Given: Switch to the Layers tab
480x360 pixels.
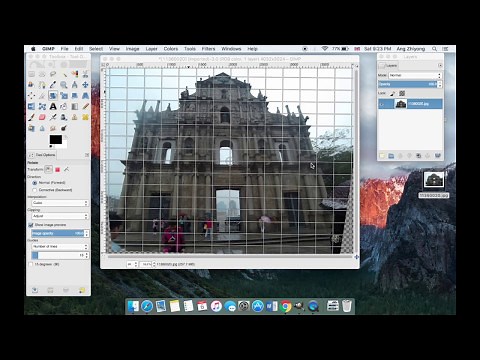Looking at the screenshot, I should 388,66.
